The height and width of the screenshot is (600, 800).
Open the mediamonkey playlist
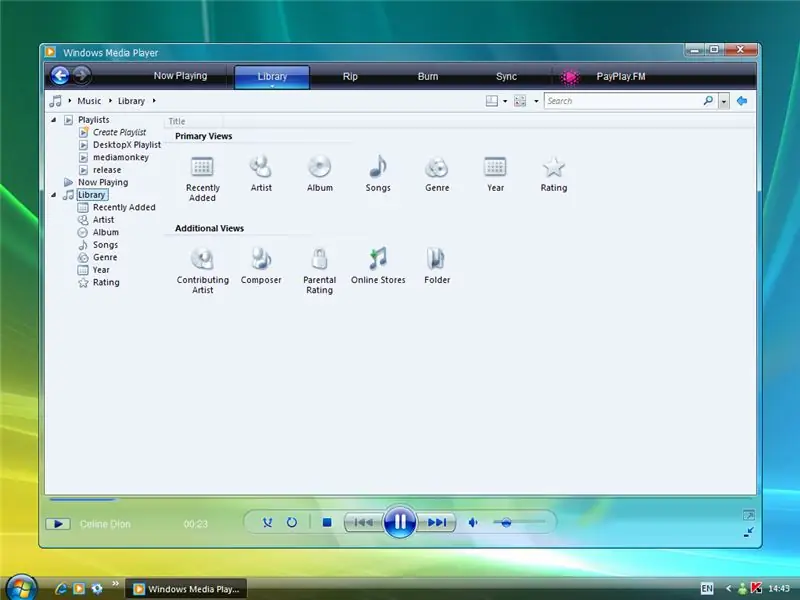coord(120,157)
